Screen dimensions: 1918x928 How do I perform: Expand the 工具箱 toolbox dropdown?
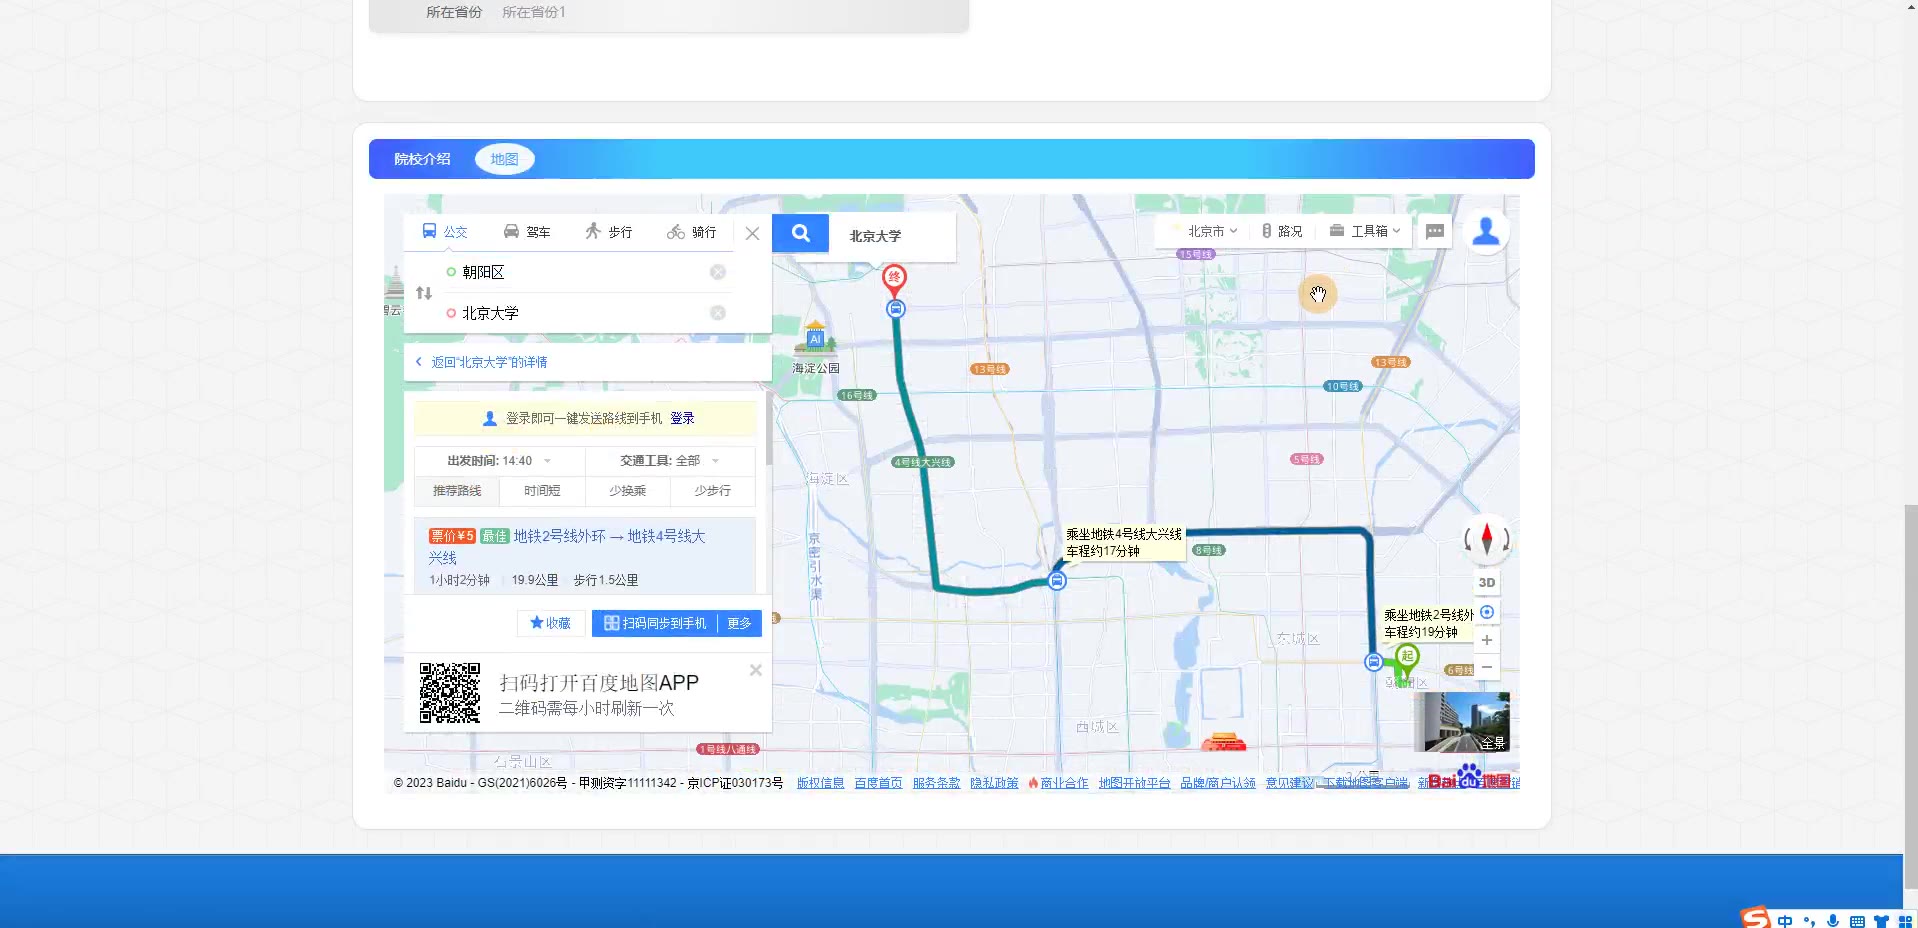pyautogui.click(x=1365, y=231)
